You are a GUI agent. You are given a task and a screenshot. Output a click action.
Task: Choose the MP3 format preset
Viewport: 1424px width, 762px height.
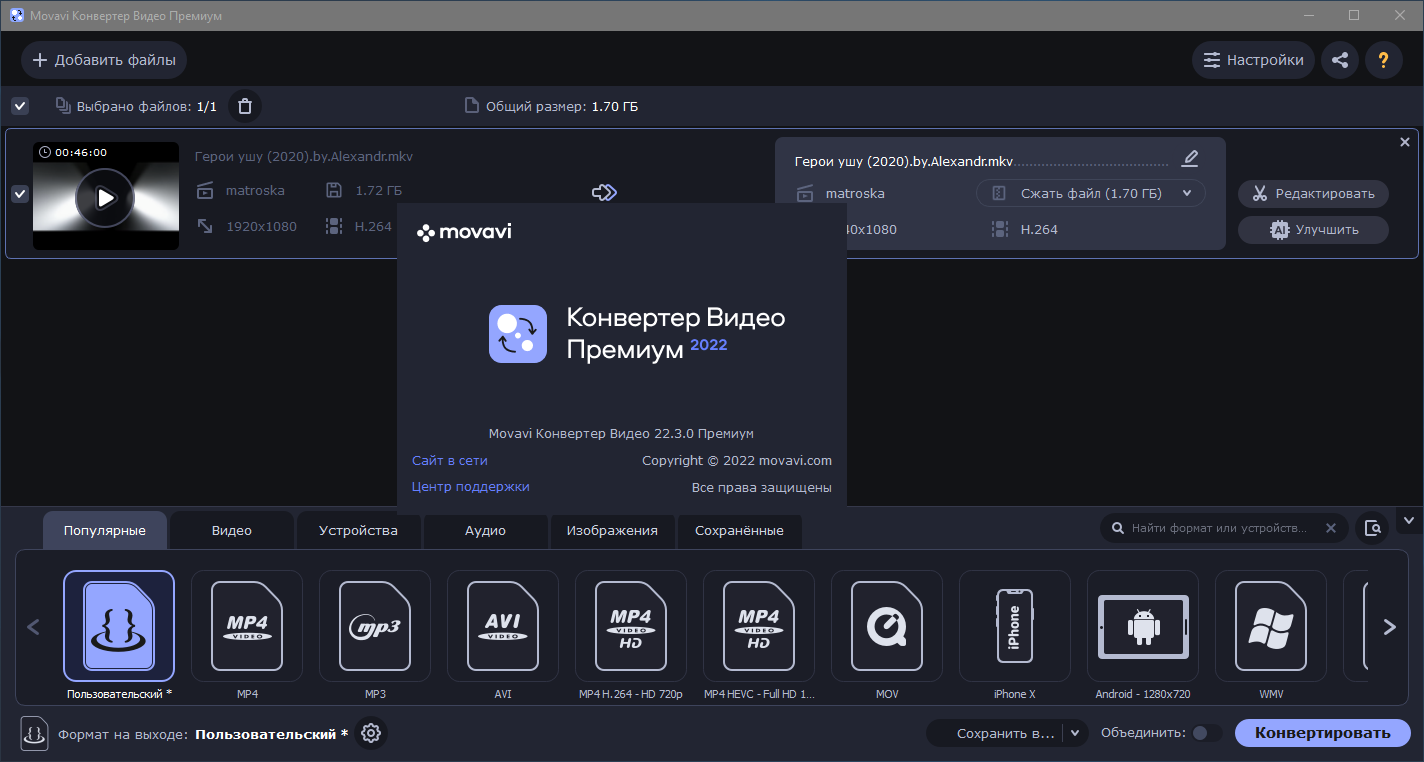(x=375, y=626)
